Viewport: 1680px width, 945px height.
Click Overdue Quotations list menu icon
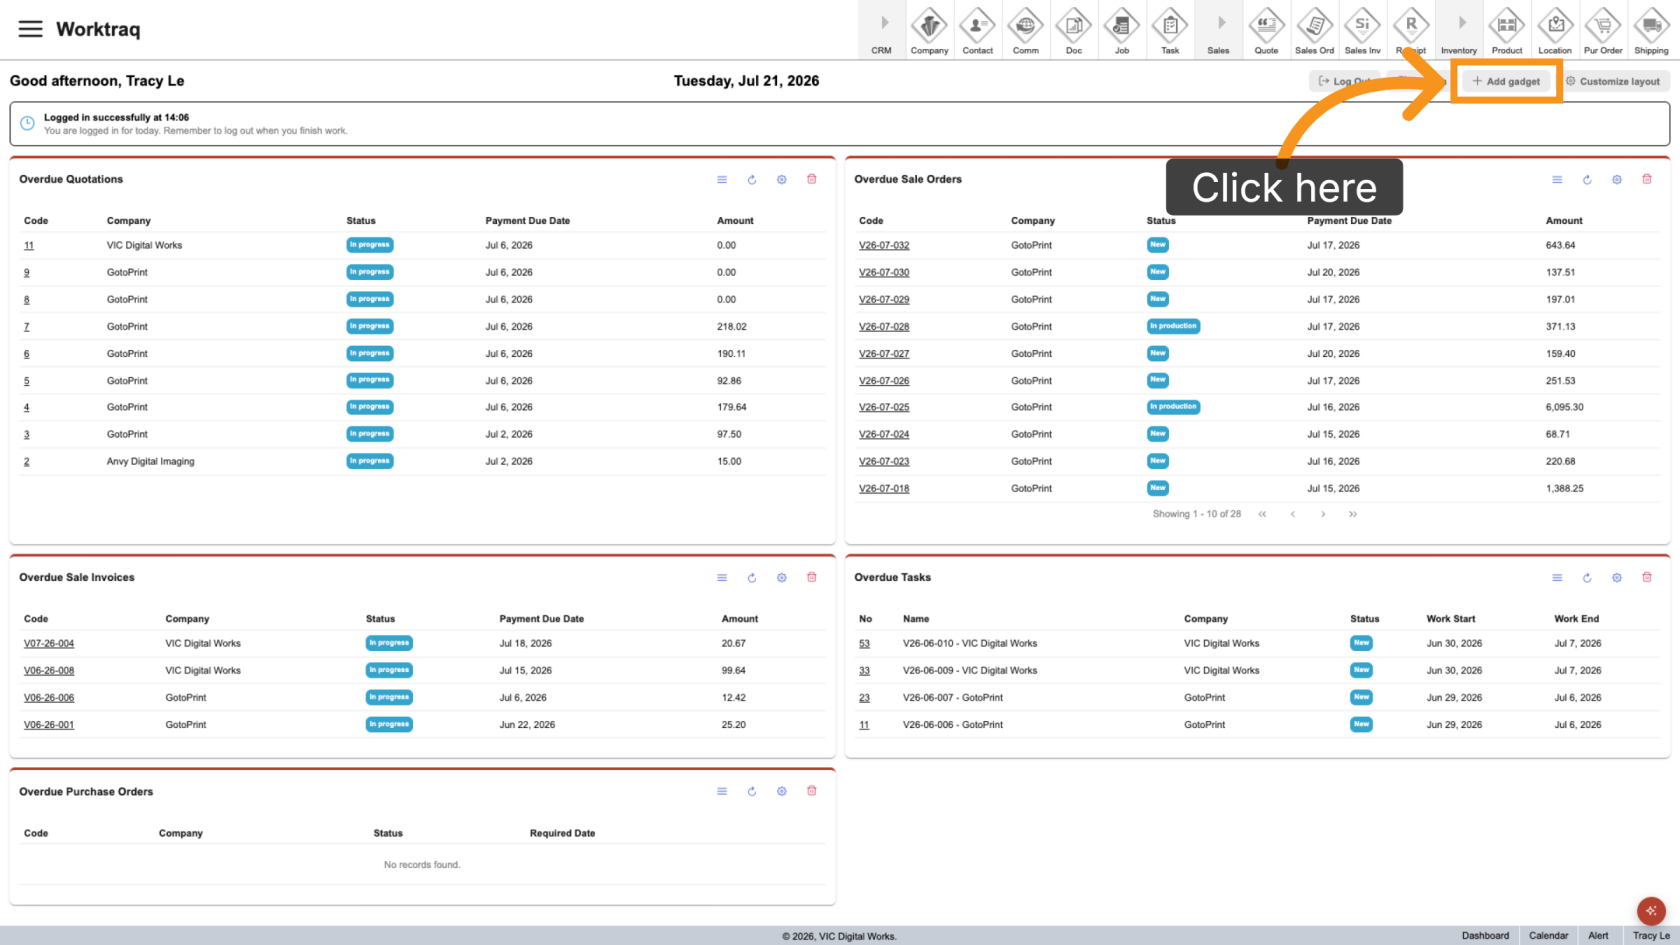tap(722, 180)
